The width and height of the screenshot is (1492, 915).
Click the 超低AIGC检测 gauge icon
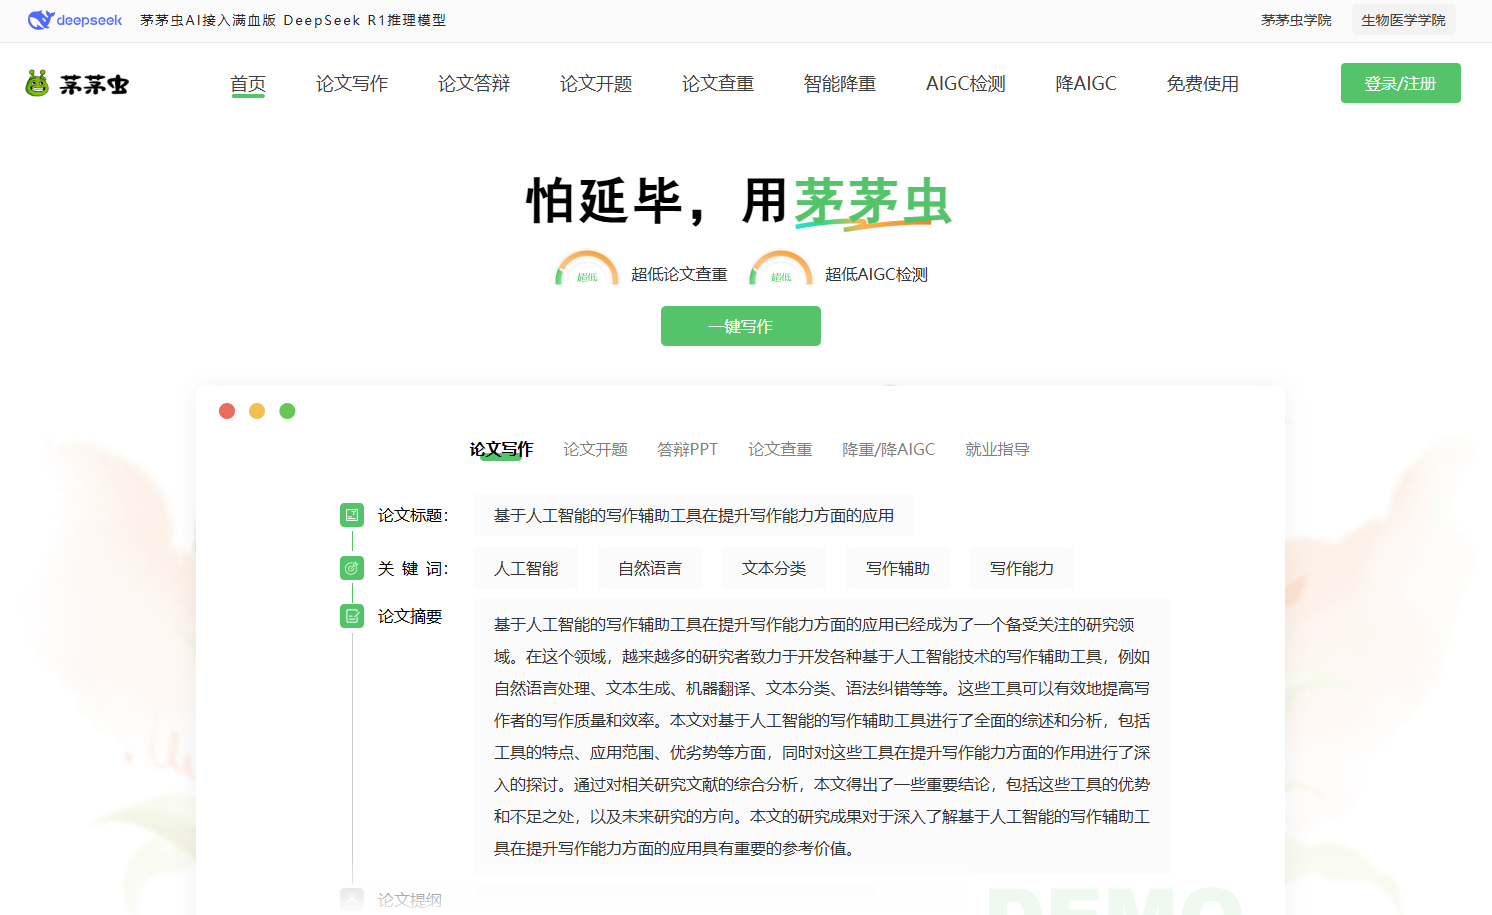(x=781, y=271)
